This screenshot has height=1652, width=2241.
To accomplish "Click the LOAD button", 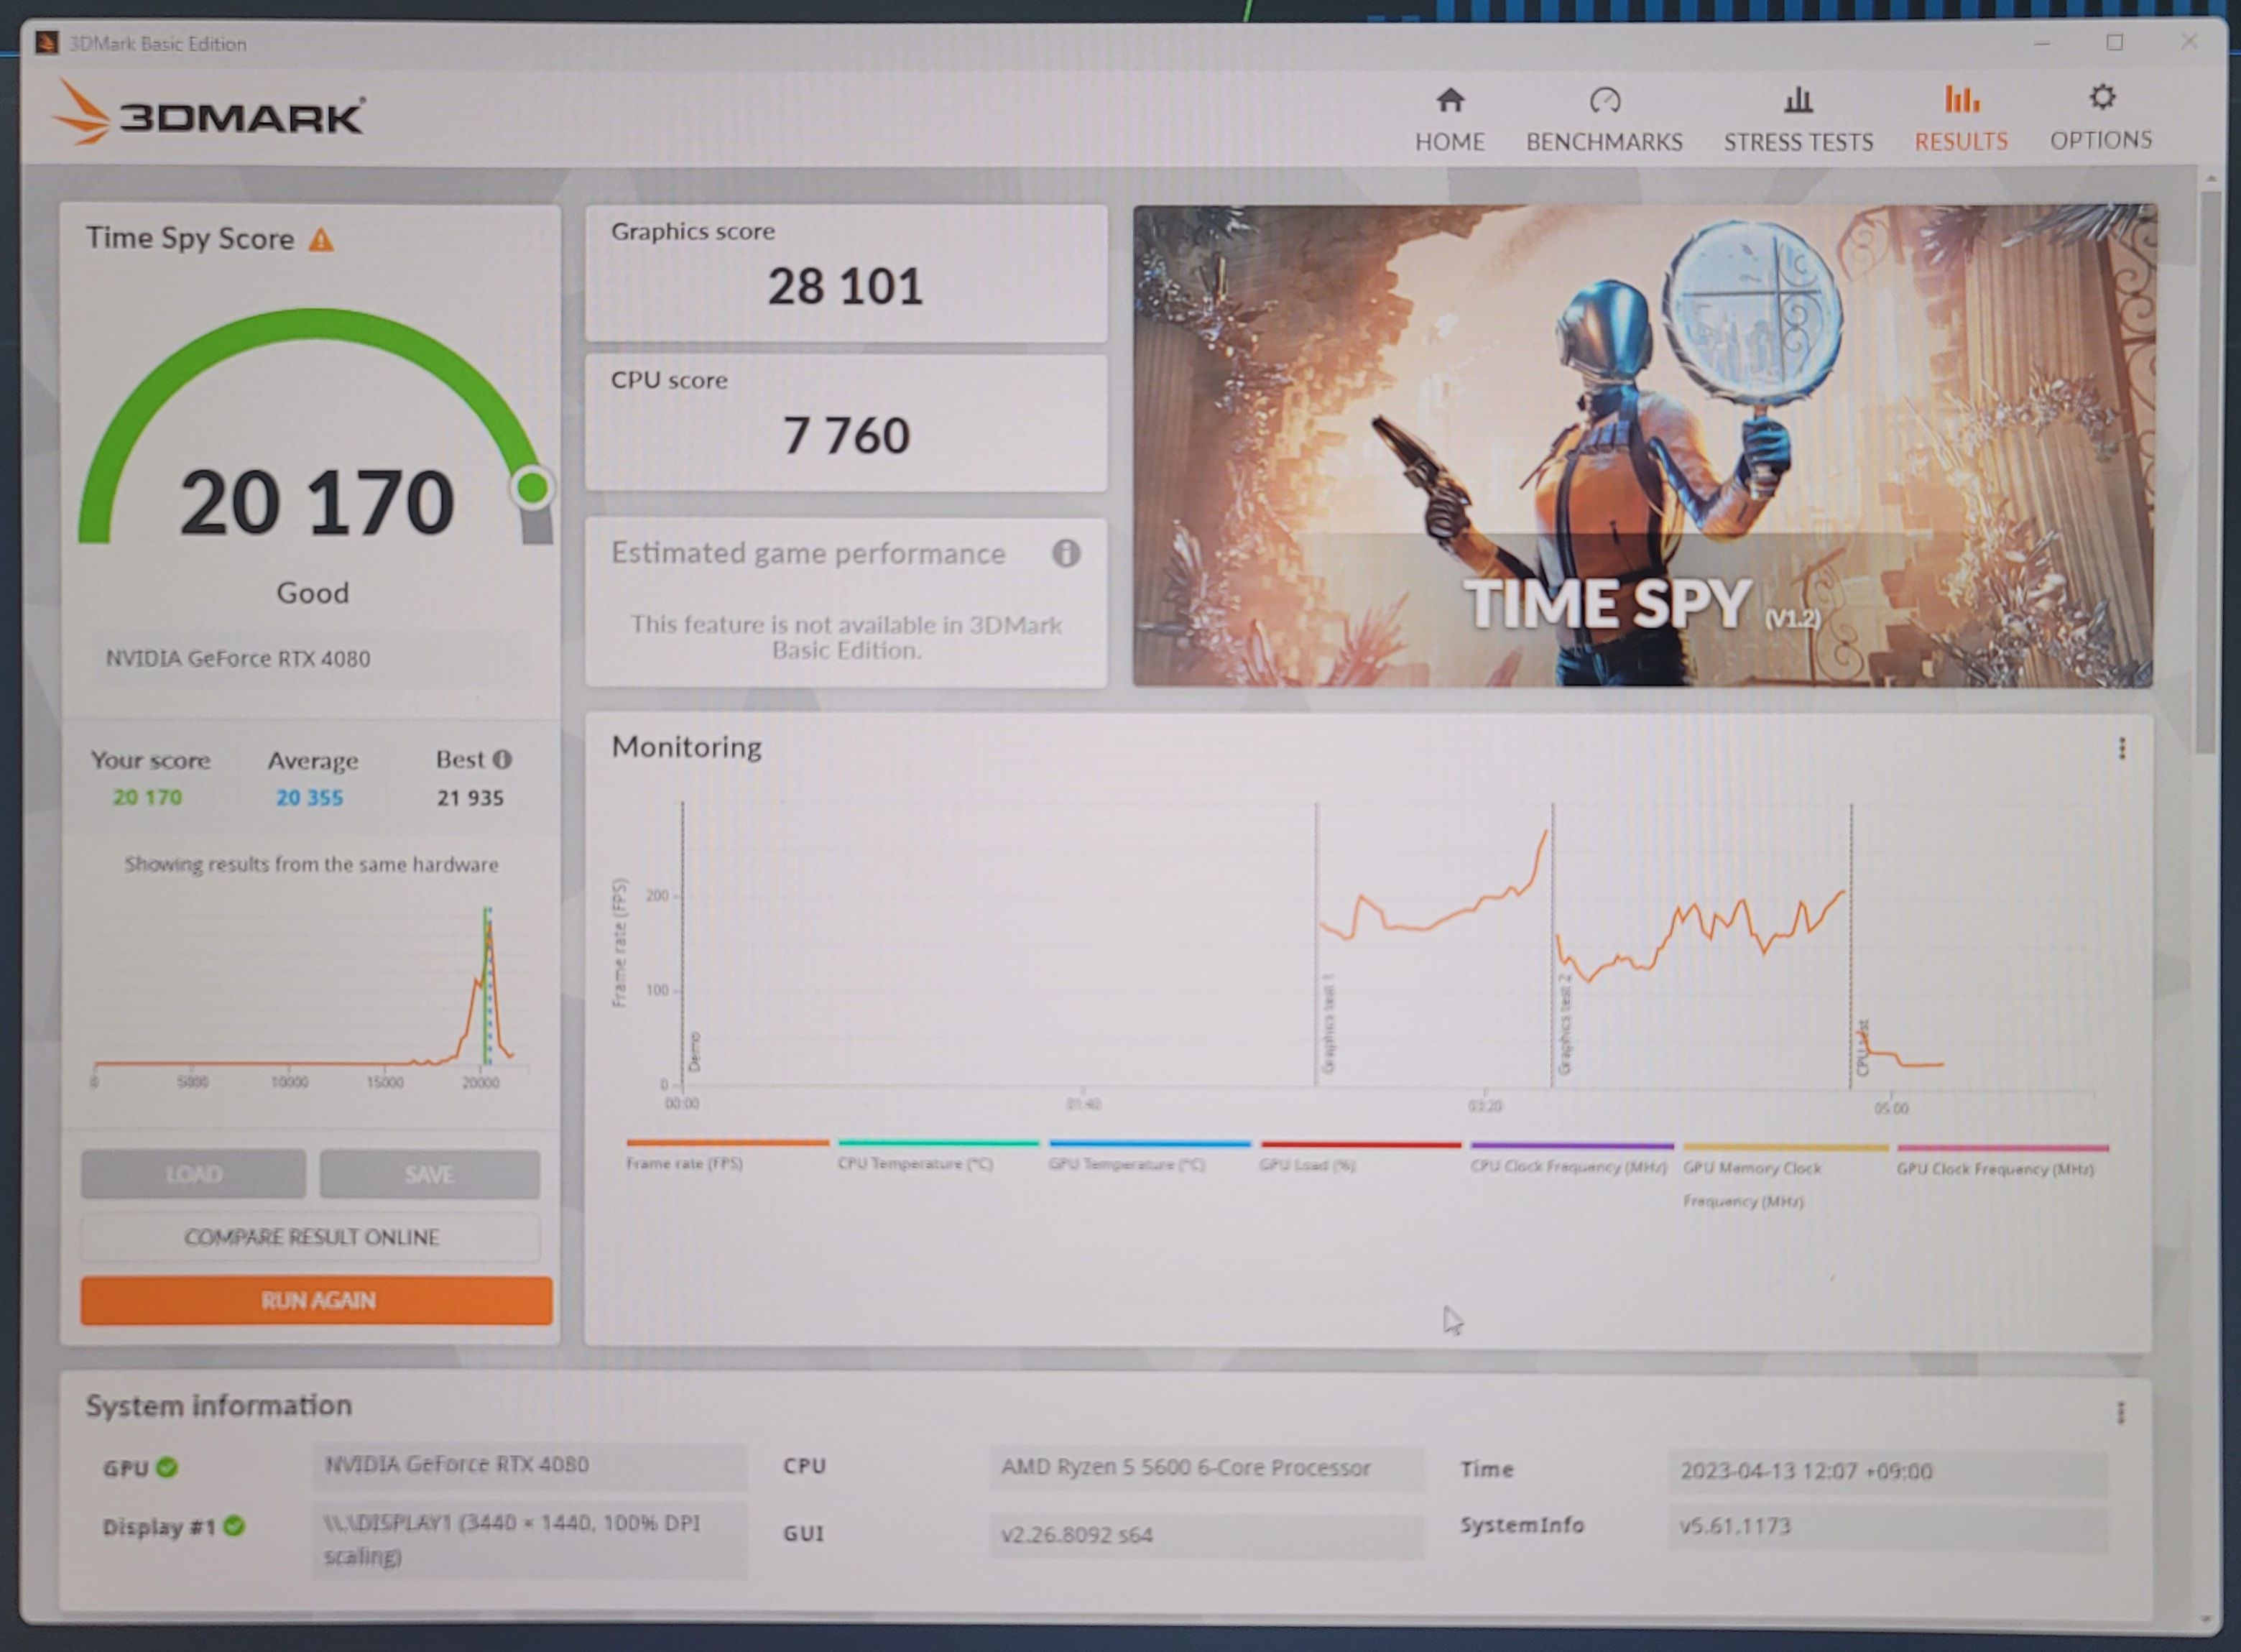I will click(194, 1173).
